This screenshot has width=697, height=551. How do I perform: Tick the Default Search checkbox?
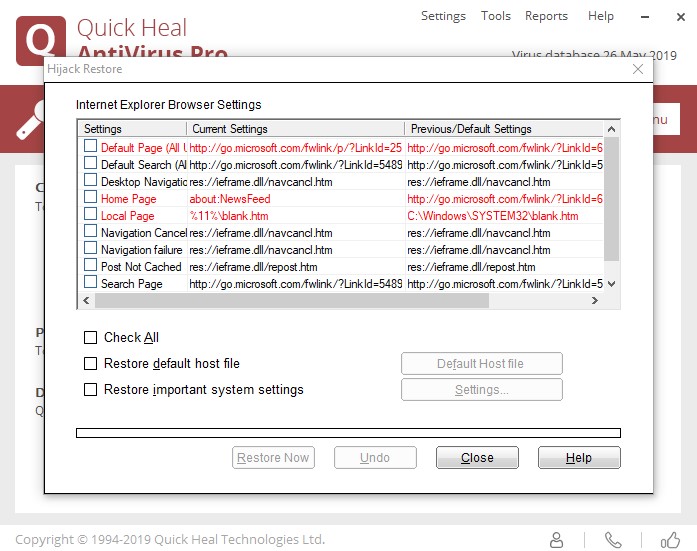click(x=90, y=163)
